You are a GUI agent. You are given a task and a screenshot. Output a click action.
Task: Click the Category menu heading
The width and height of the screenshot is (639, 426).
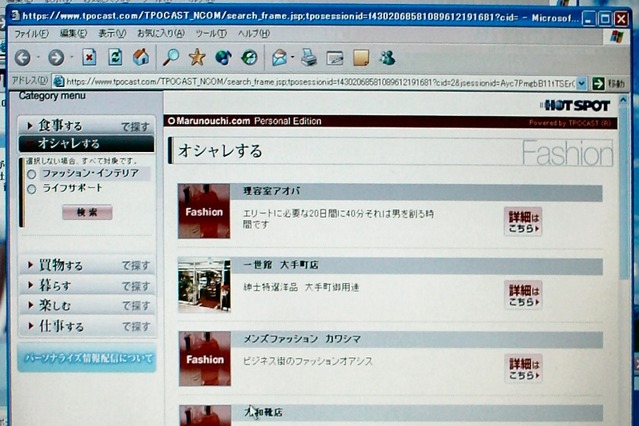pos(52,96)
